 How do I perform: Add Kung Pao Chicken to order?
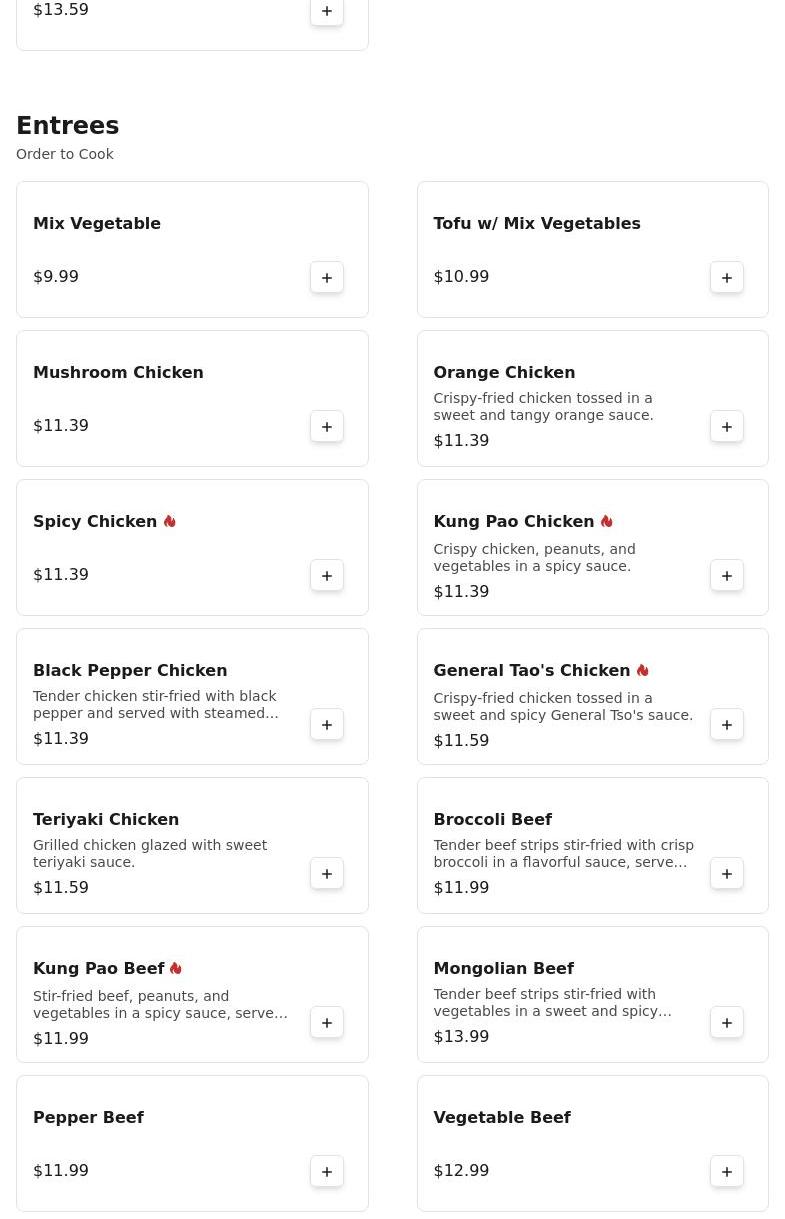click(x=727, y=576)
